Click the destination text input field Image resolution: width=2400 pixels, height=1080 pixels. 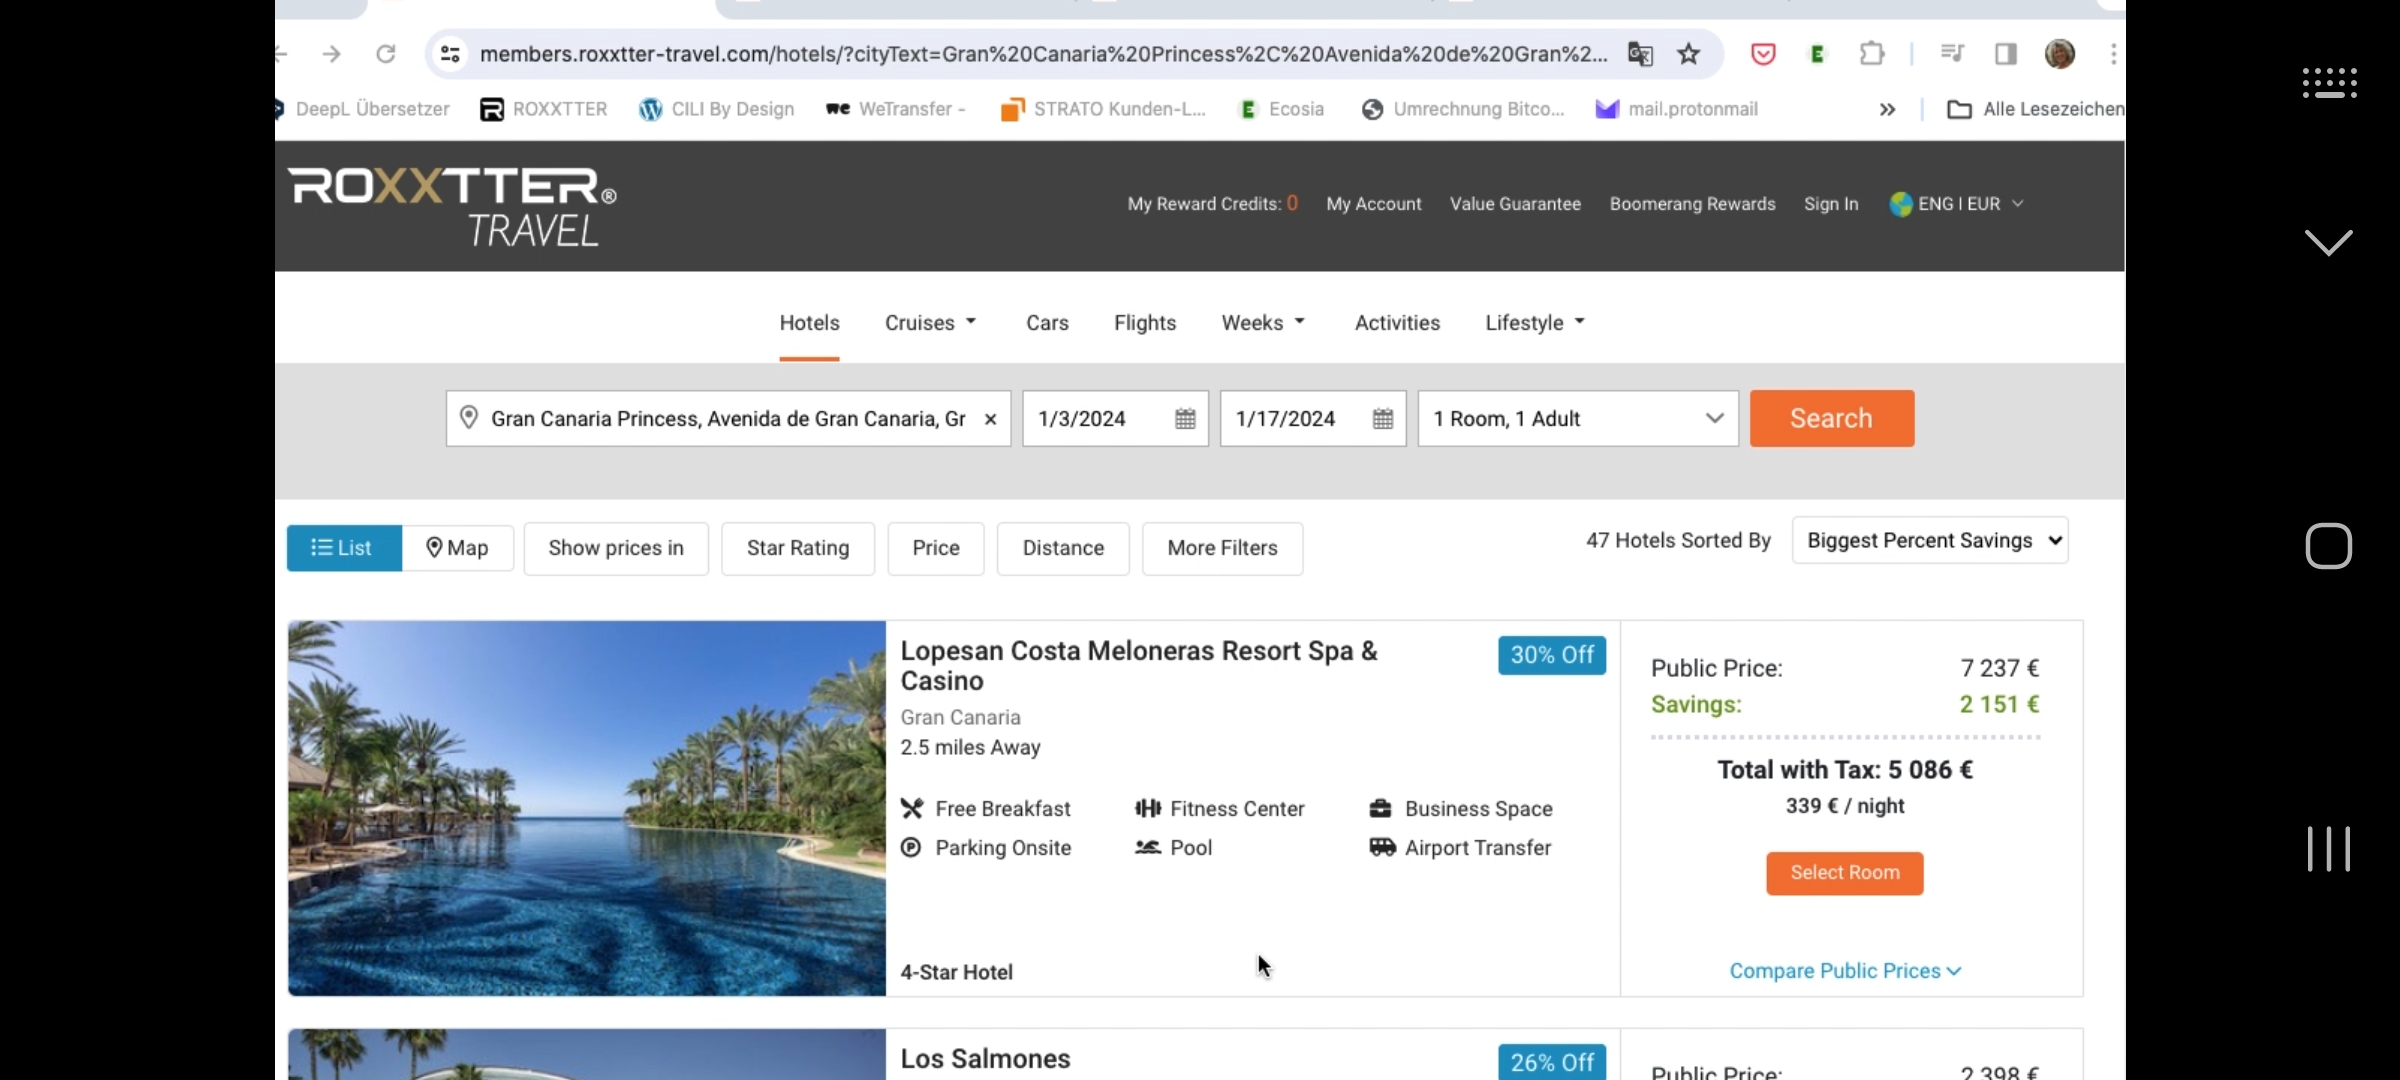coord(728,419)
